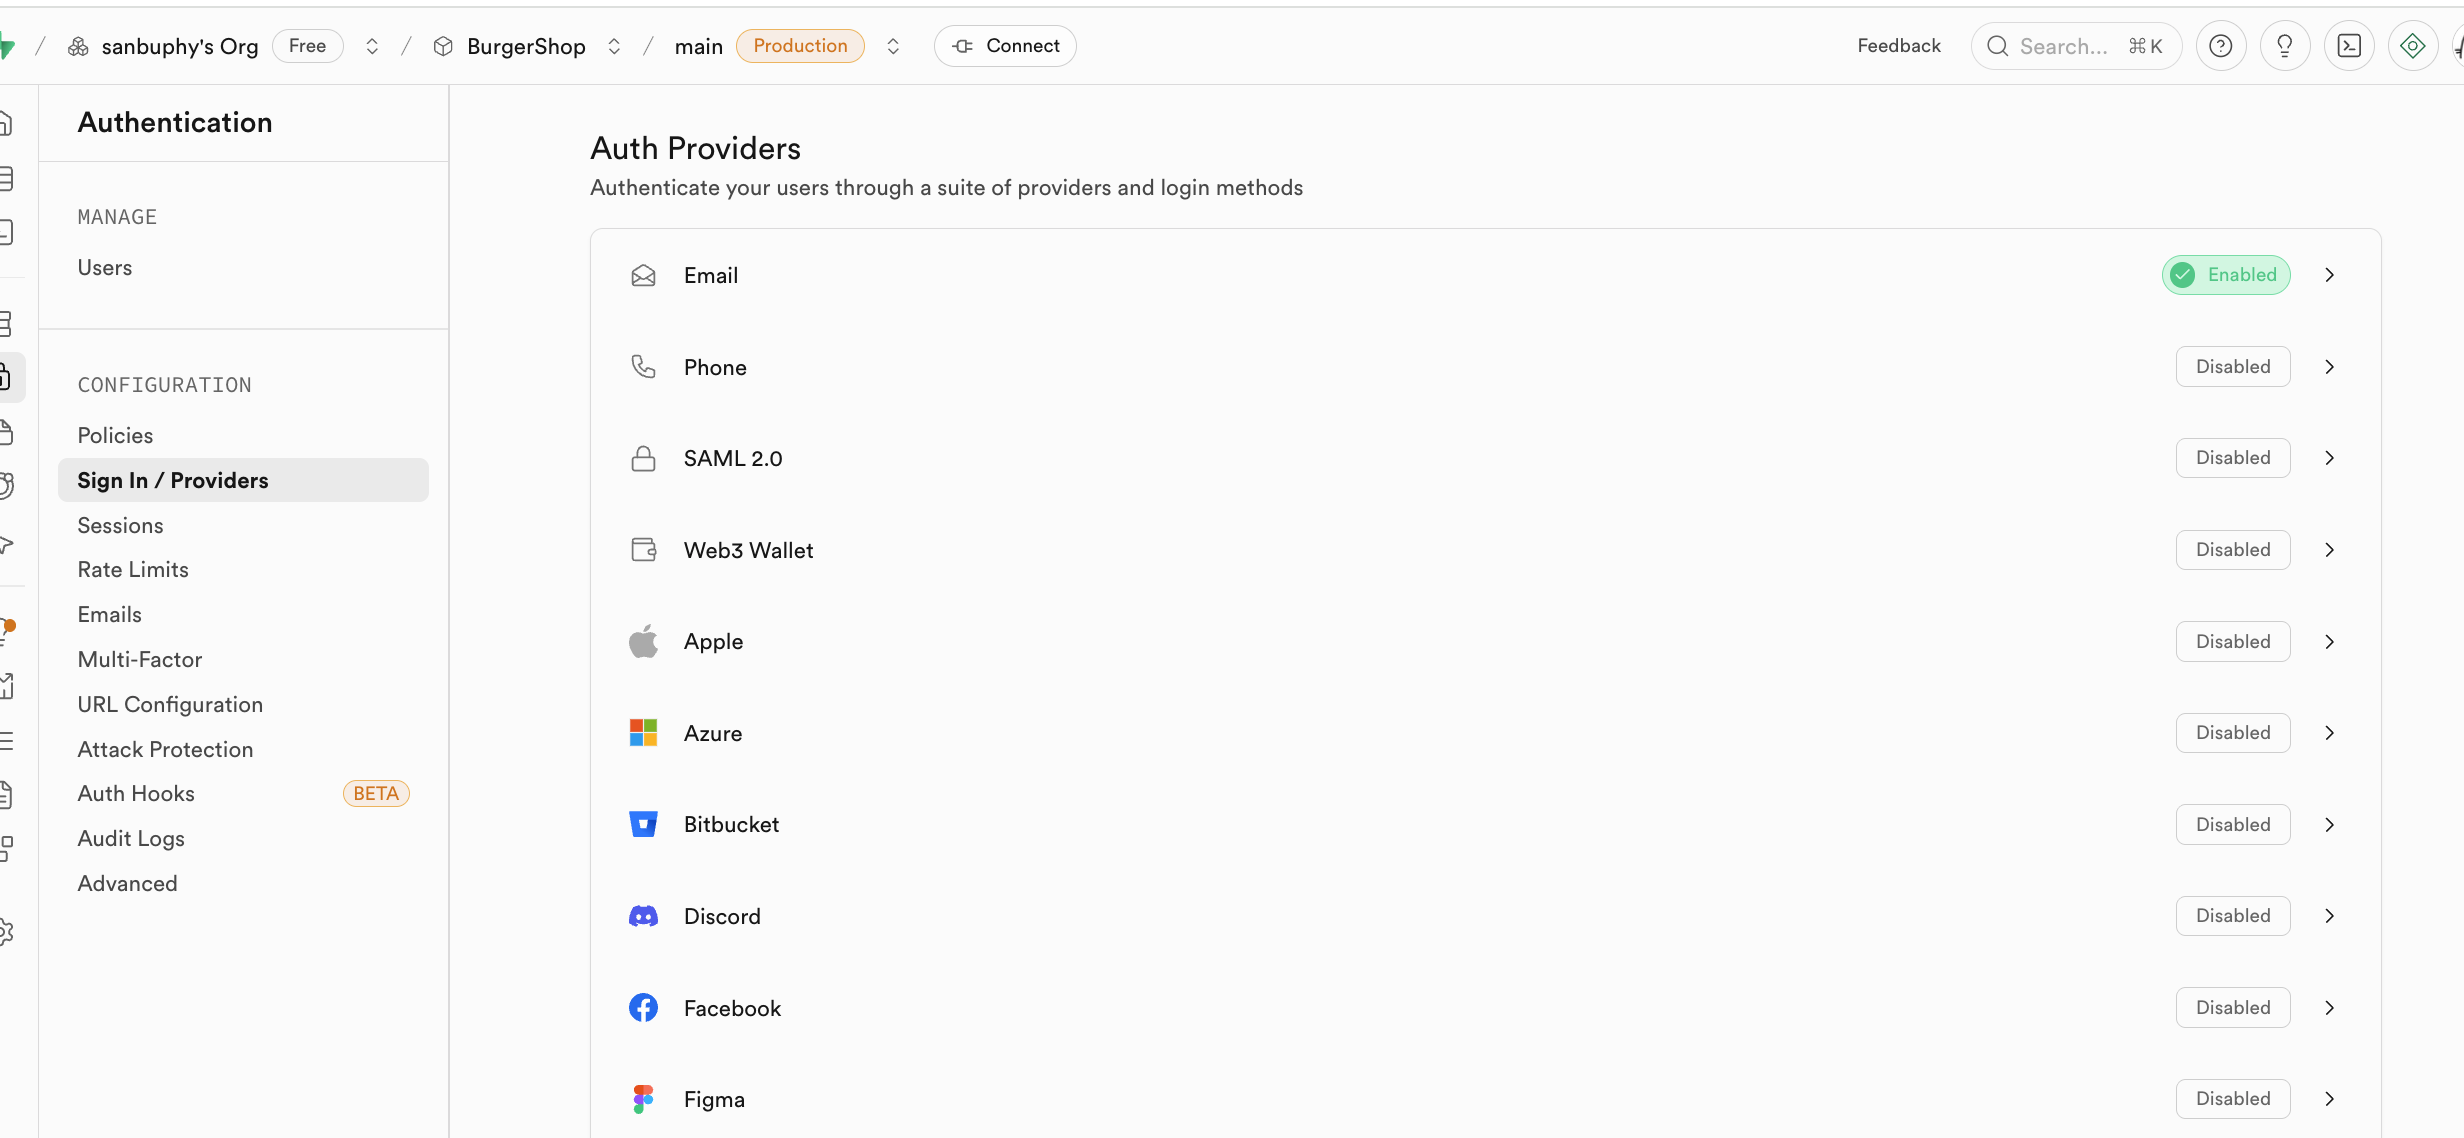The width and height of the screenshot is (2464, 1138).
Task: Expand the SAML 2.0 provider row arrow
Action: pyautogui.click(x=2330, y=458)
